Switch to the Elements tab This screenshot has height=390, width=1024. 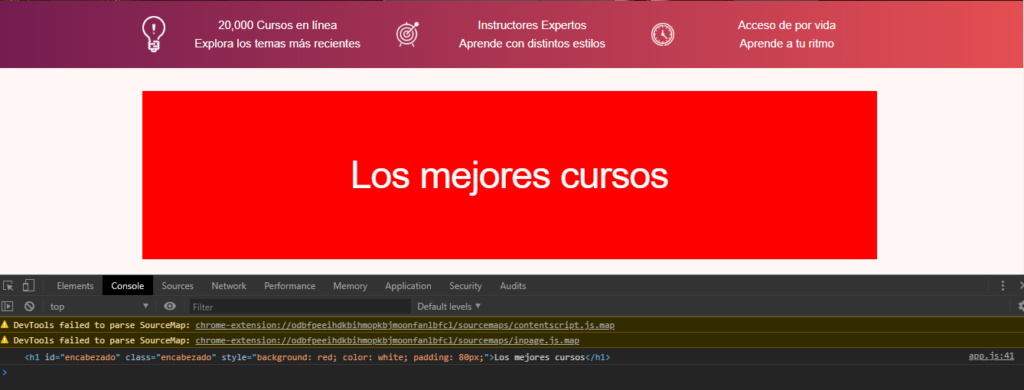(75, 285)
